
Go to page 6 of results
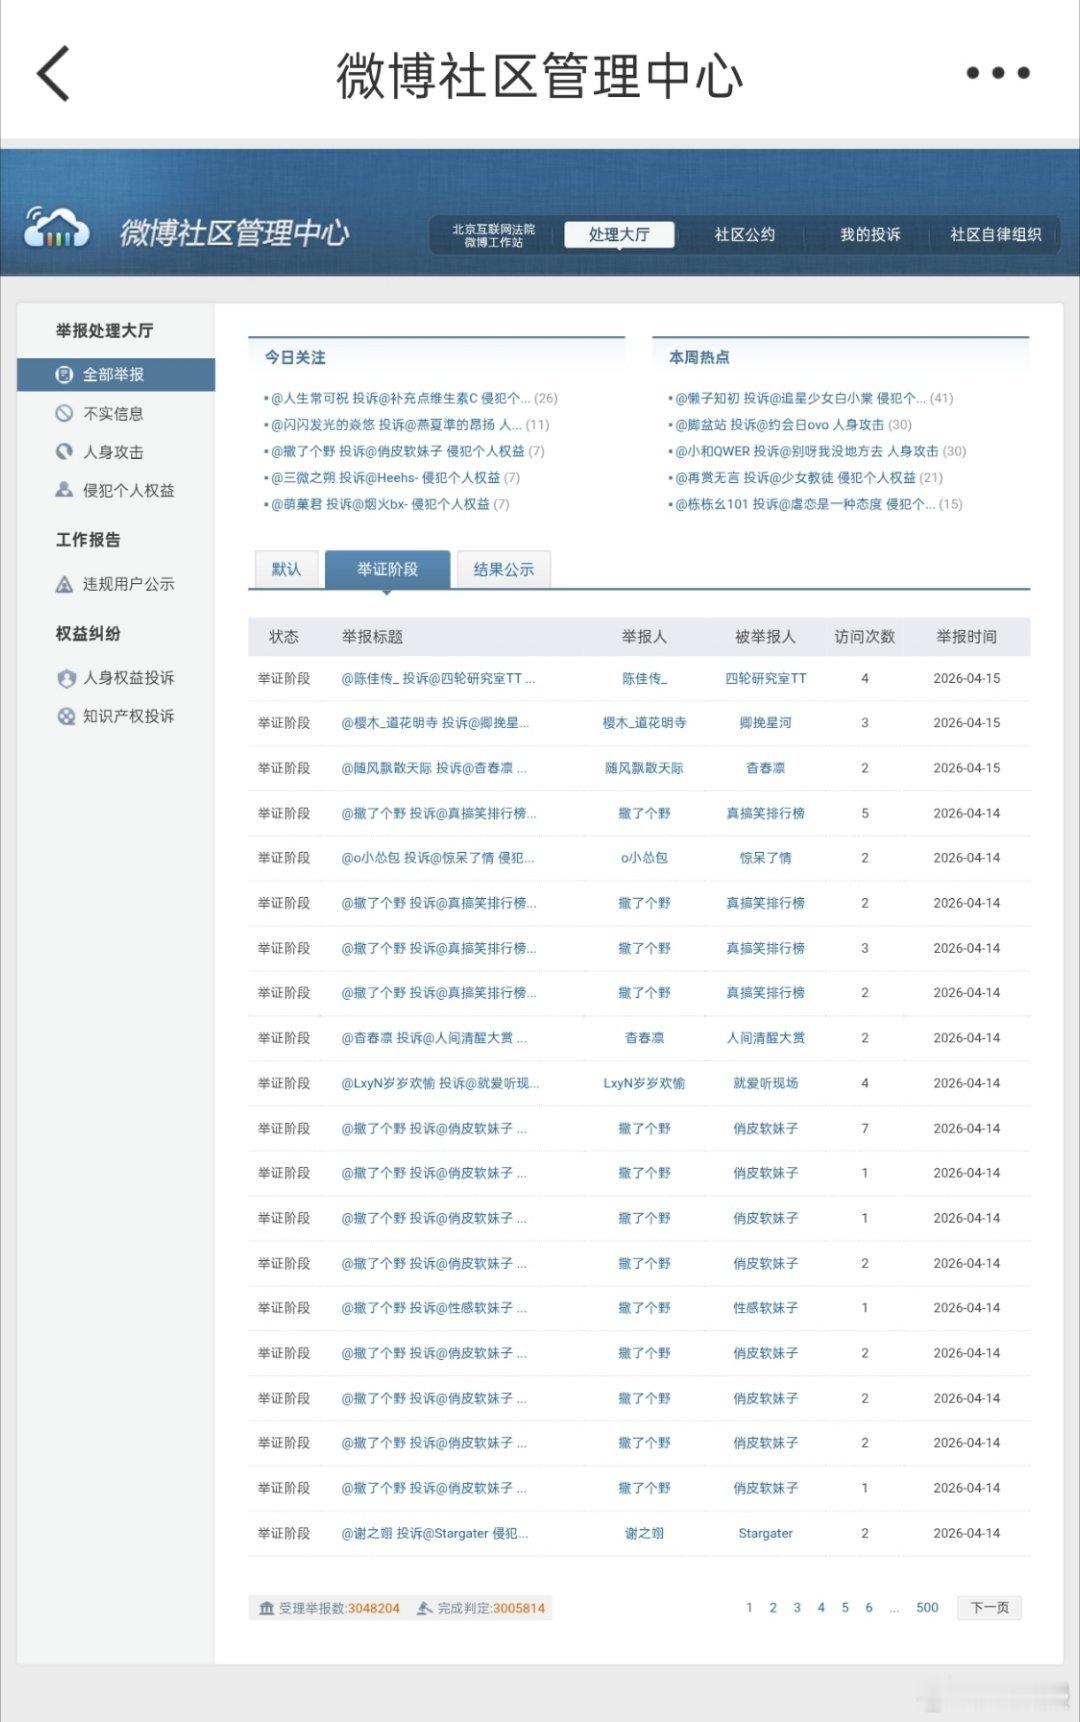(x=869, y=1608)
